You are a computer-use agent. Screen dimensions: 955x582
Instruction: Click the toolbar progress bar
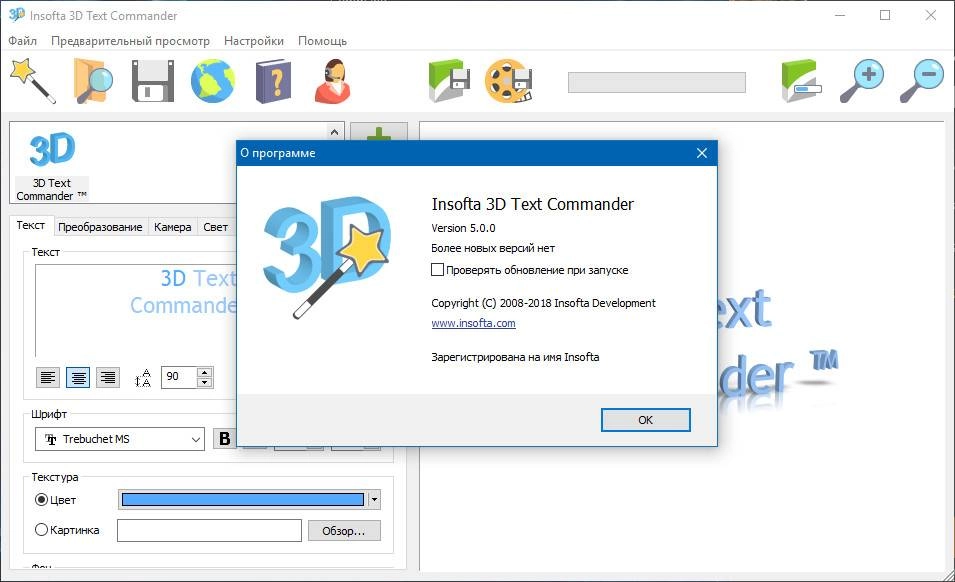click(657, 82)
